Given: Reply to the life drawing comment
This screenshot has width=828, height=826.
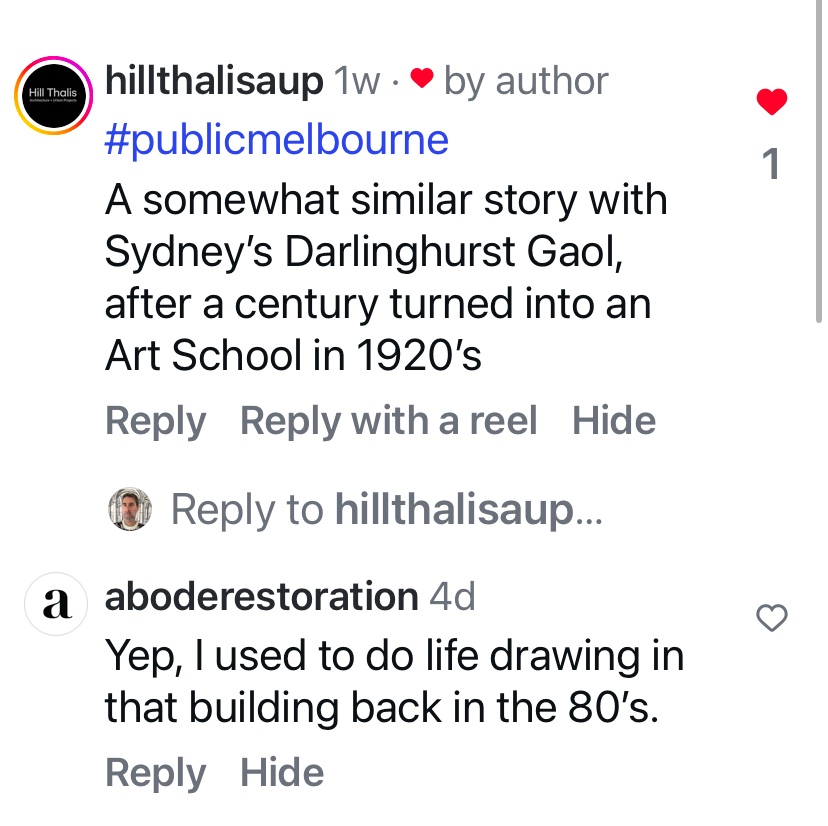Looking at the screenshot, I should [155, 773].
